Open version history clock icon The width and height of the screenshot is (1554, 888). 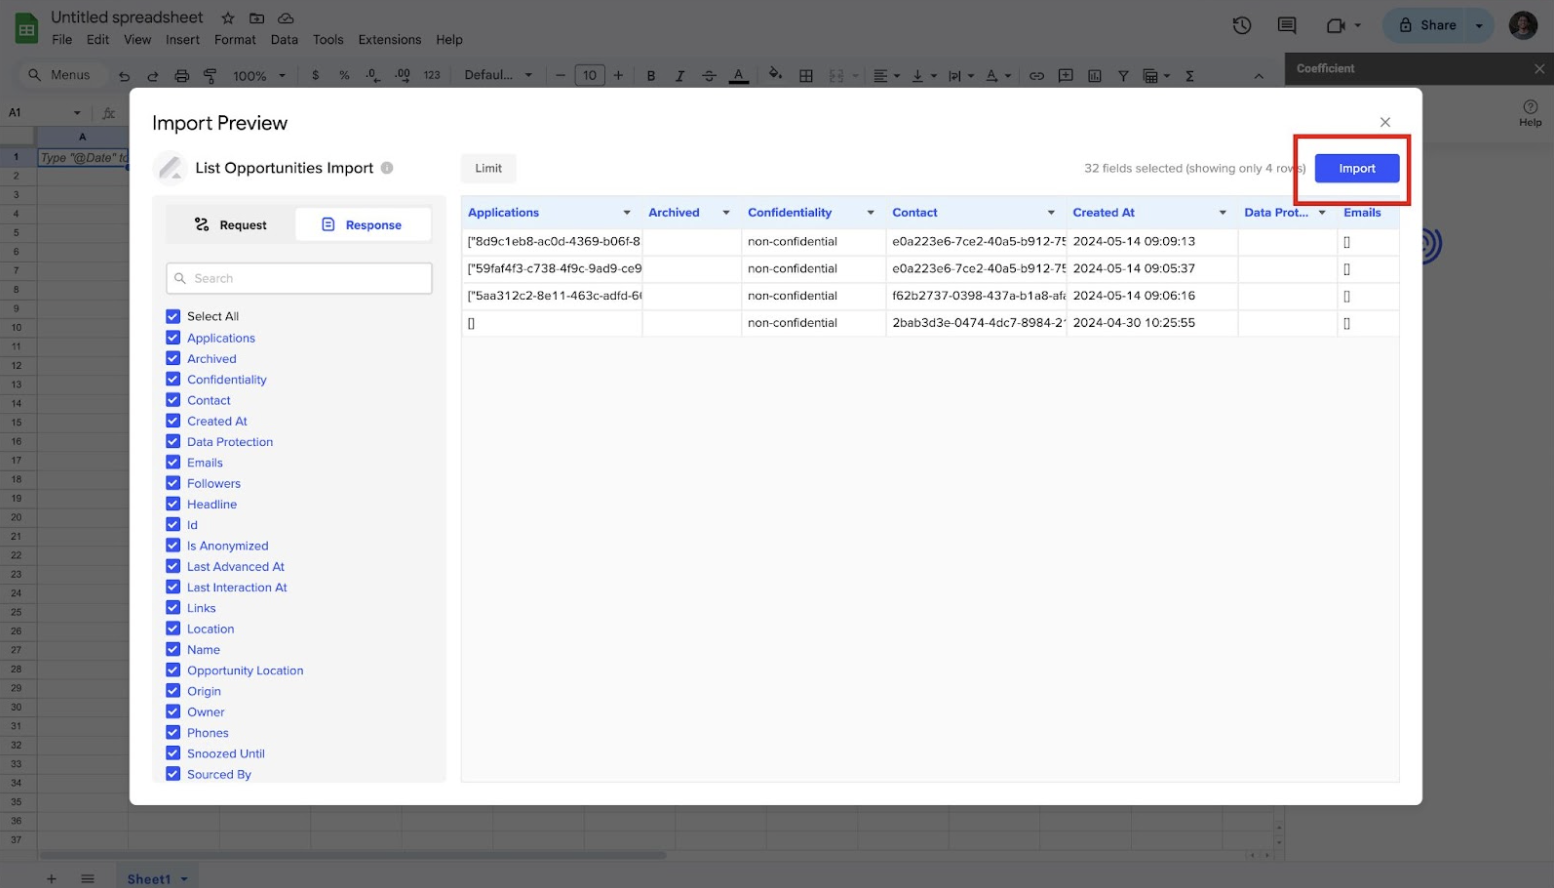1242,25
